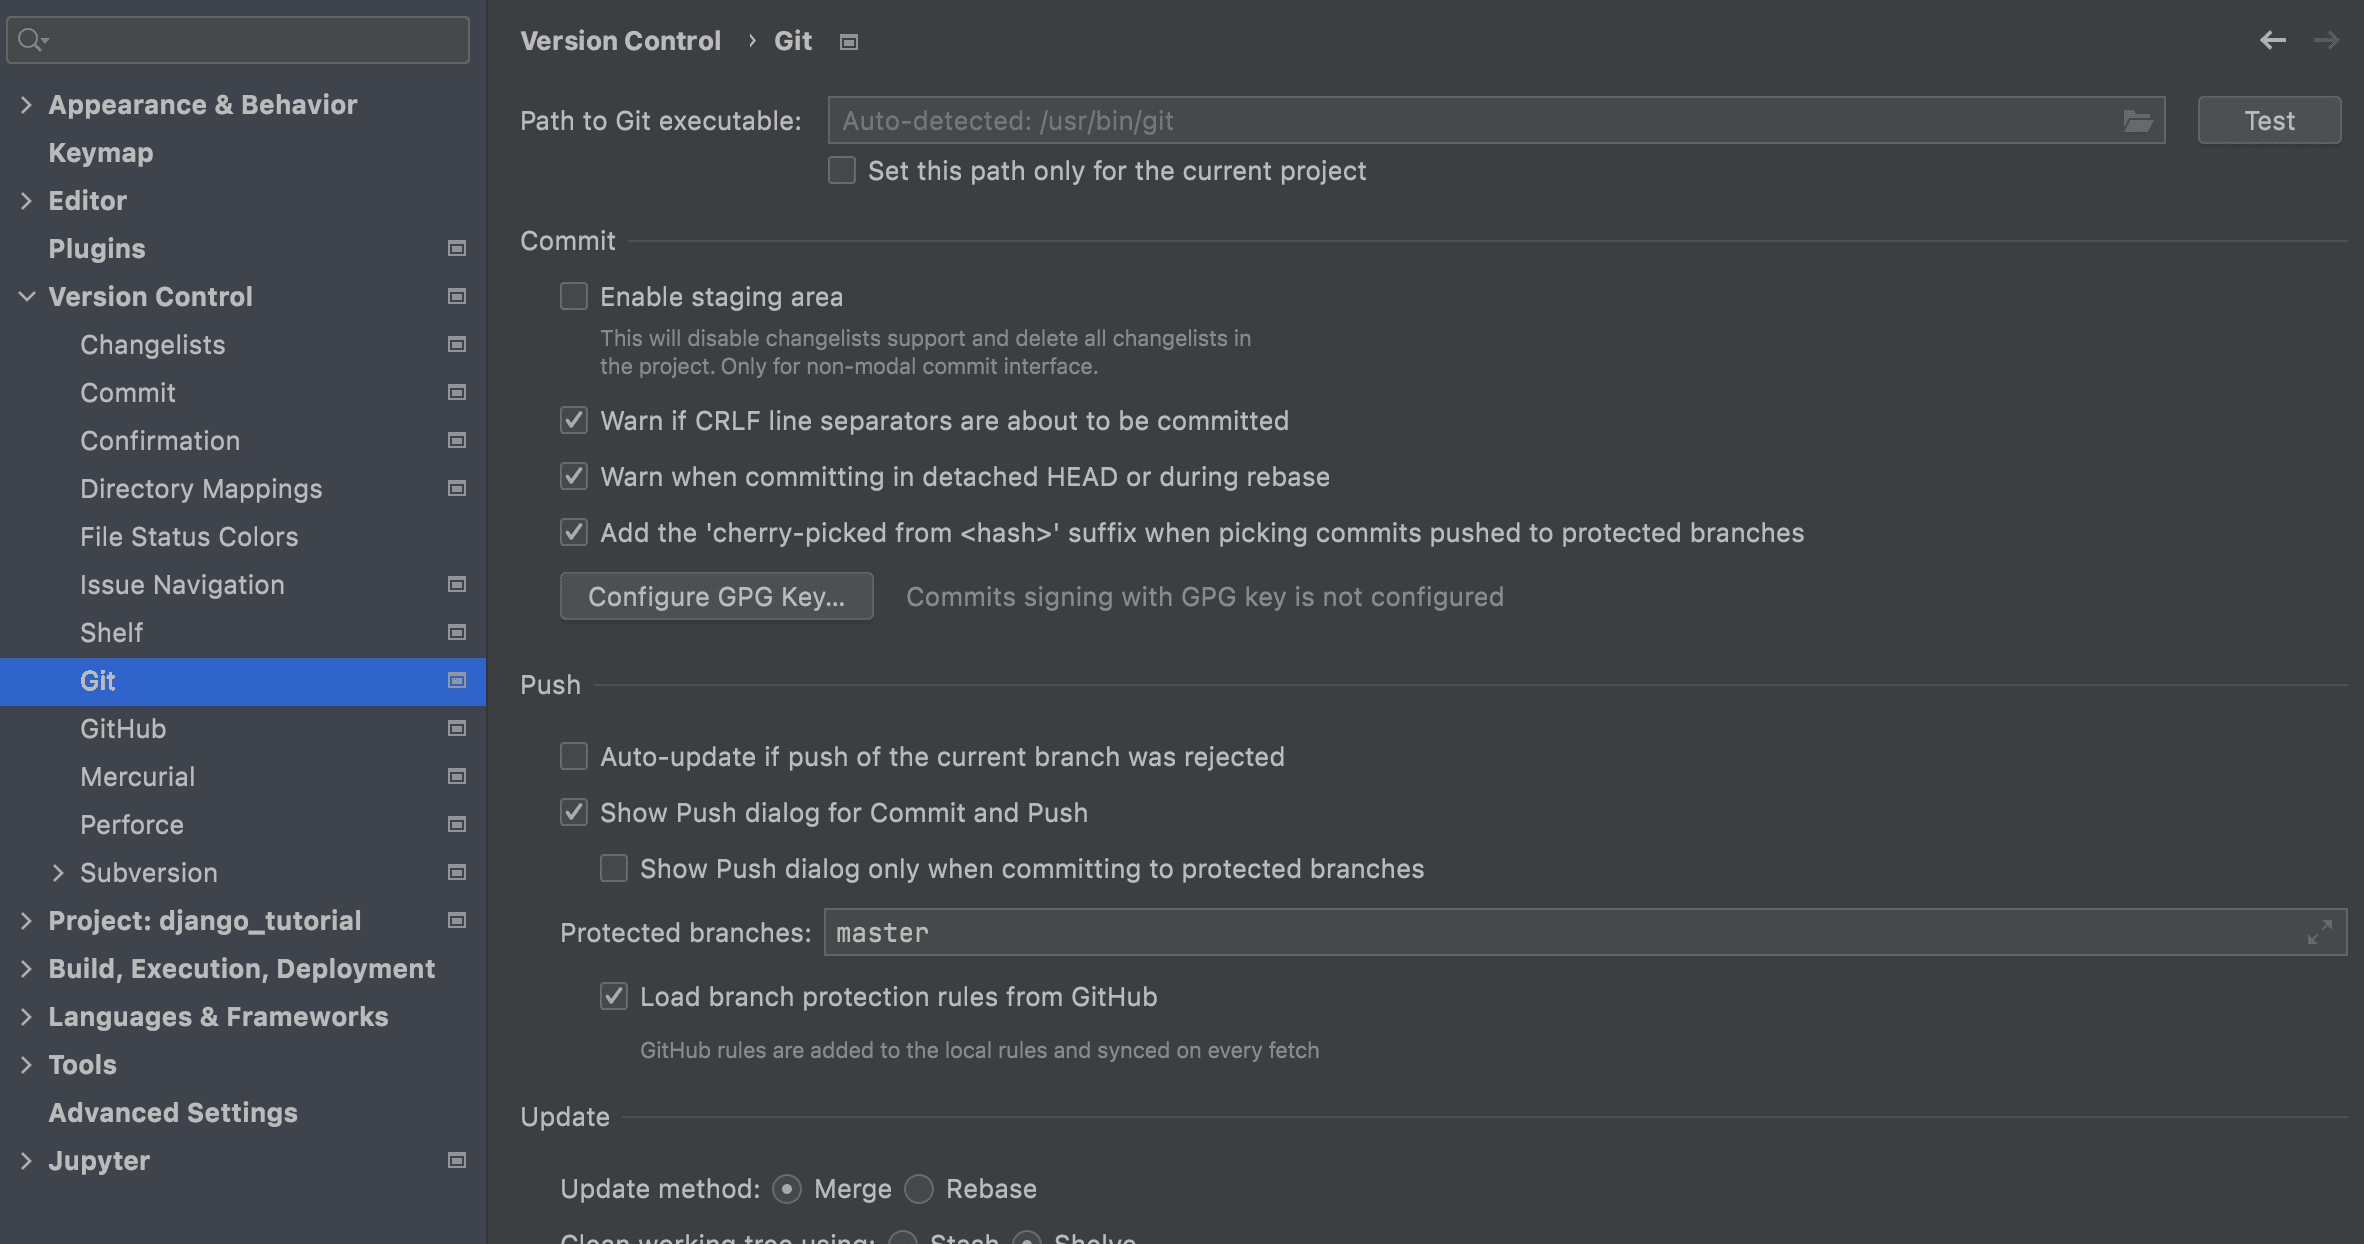
Task: Click the forward arrow navigation icon
Action: pyautogui.click(x=2326, y=40)
